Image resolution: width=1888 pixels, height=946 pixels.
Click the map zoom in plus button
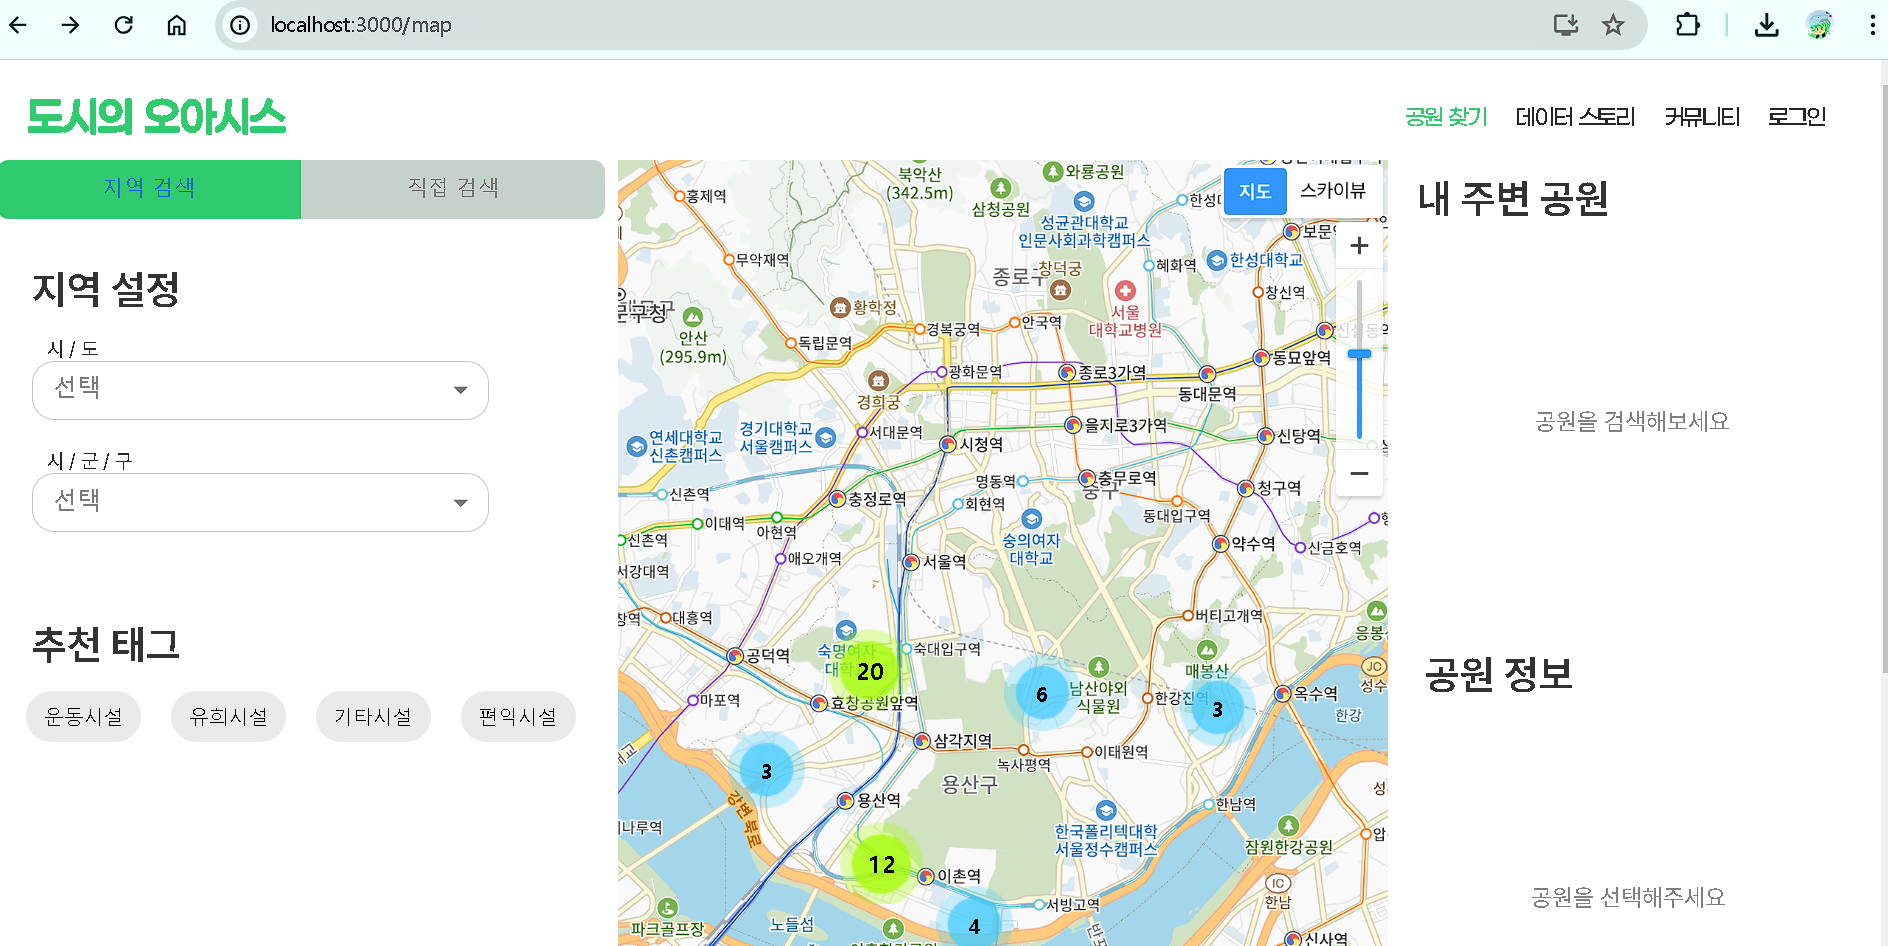[x=1359, y=246]
